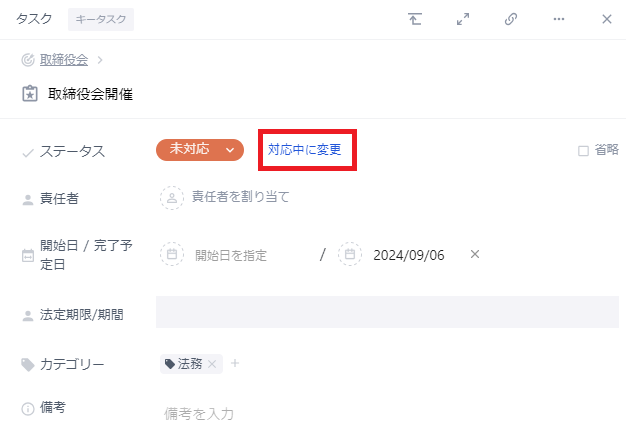Open the 未対応 status dropdown
Screen dimensions: 626x436
(x=200, y=150)
